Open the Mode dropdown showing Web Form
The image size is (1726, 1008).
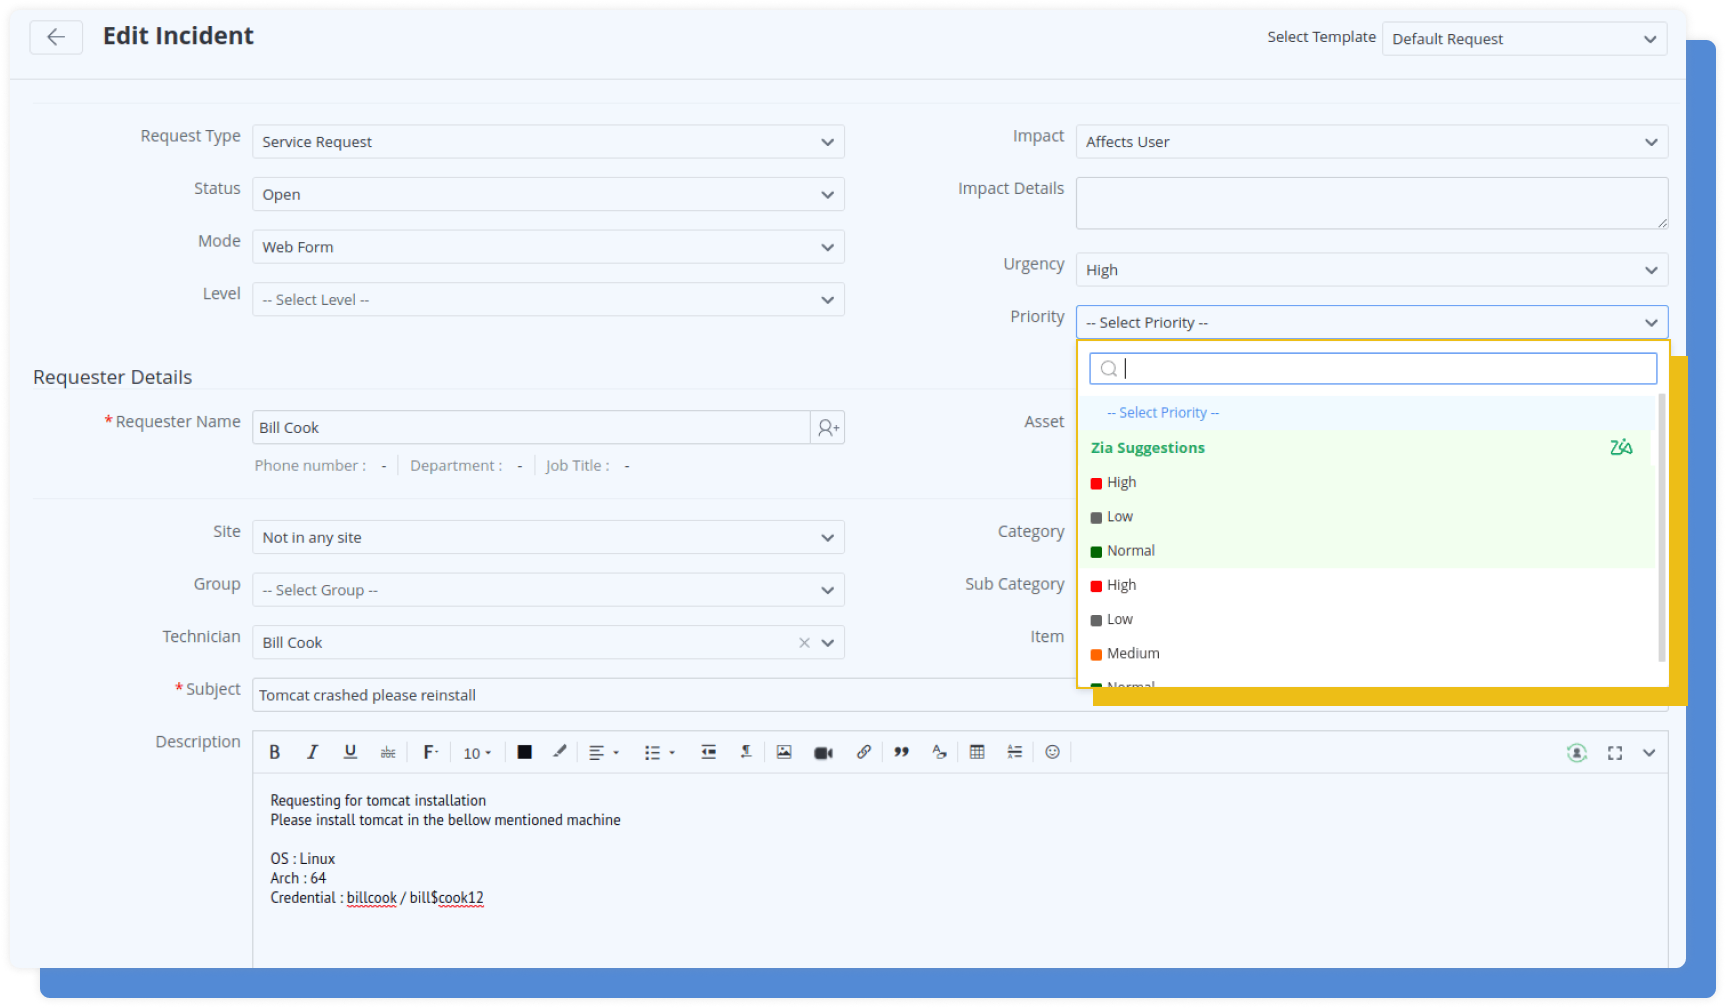click(548, 247)
